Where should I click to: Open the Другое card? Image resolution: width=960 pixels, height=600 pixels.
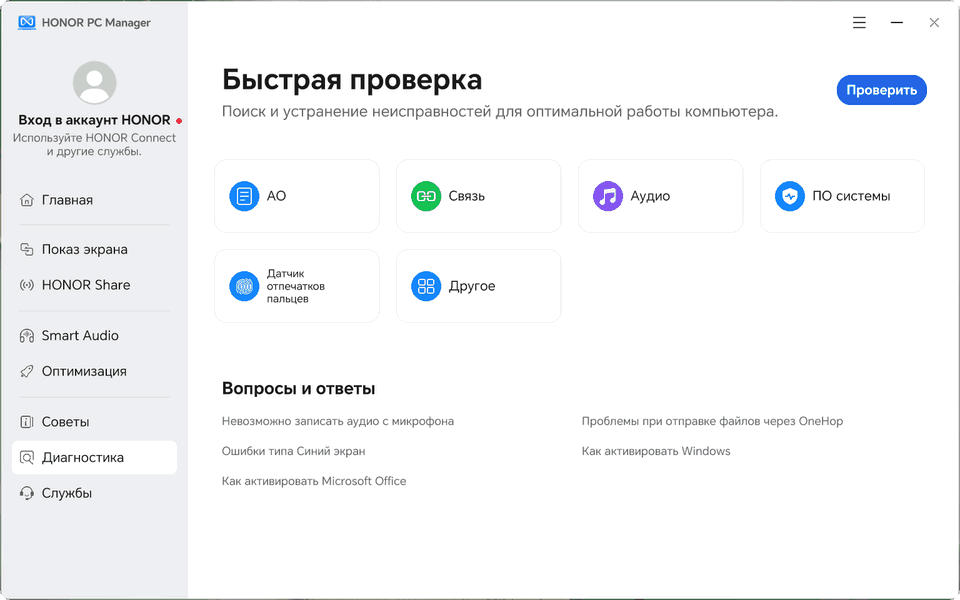pos(479,286)
